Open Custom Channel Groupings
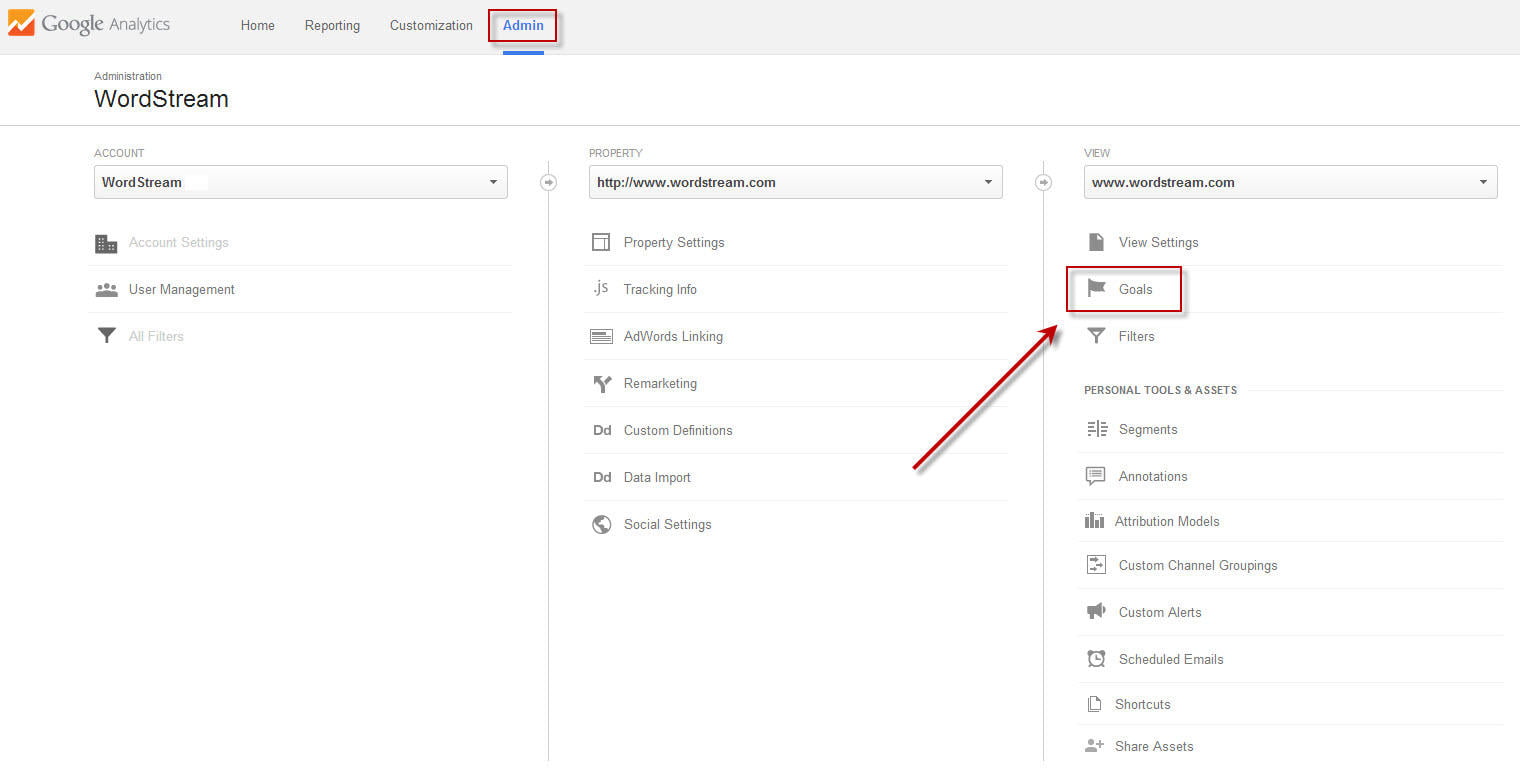This screenshot has width=1520, height=779. click(1198, 566)
